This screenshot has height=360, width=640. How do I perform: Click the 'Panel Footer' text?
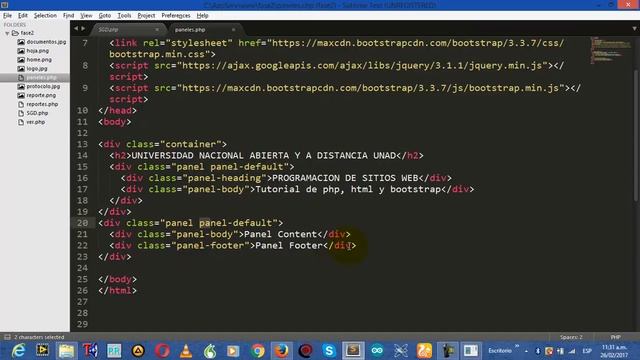click(x=289, y=245)
